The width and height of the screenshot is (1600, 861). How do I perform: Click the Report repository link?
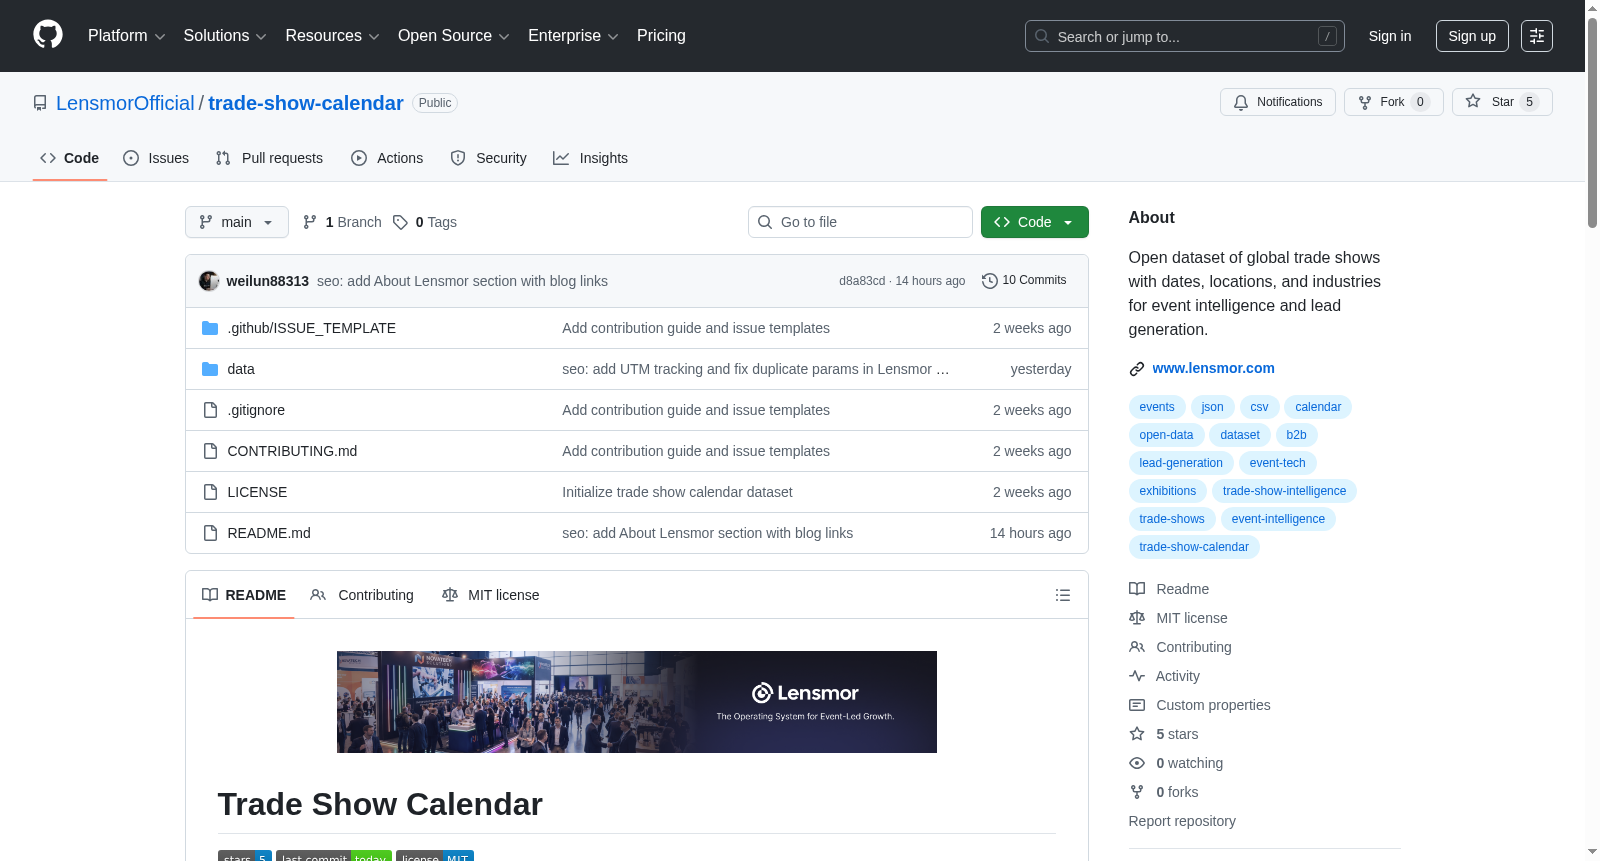[x=1182, y=821]
